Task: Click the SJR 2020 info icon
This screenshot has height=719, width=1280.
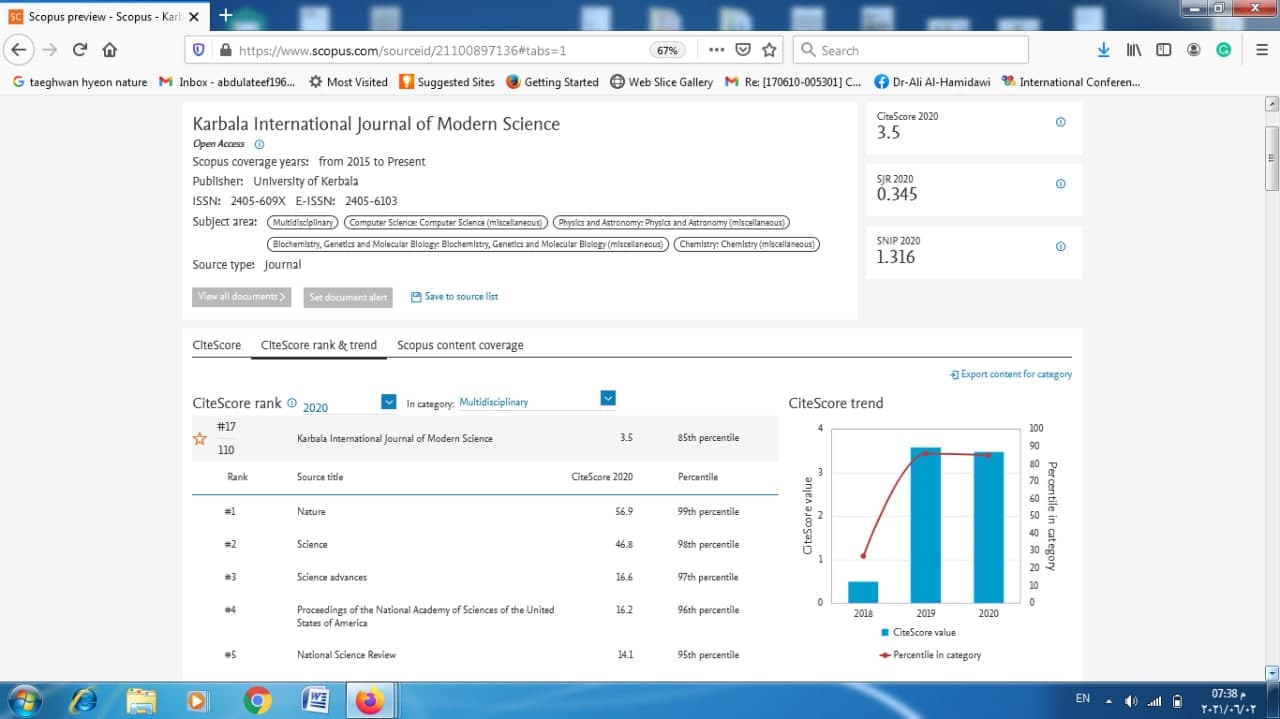Action: pyautogui.click(x=1060, y=184)
